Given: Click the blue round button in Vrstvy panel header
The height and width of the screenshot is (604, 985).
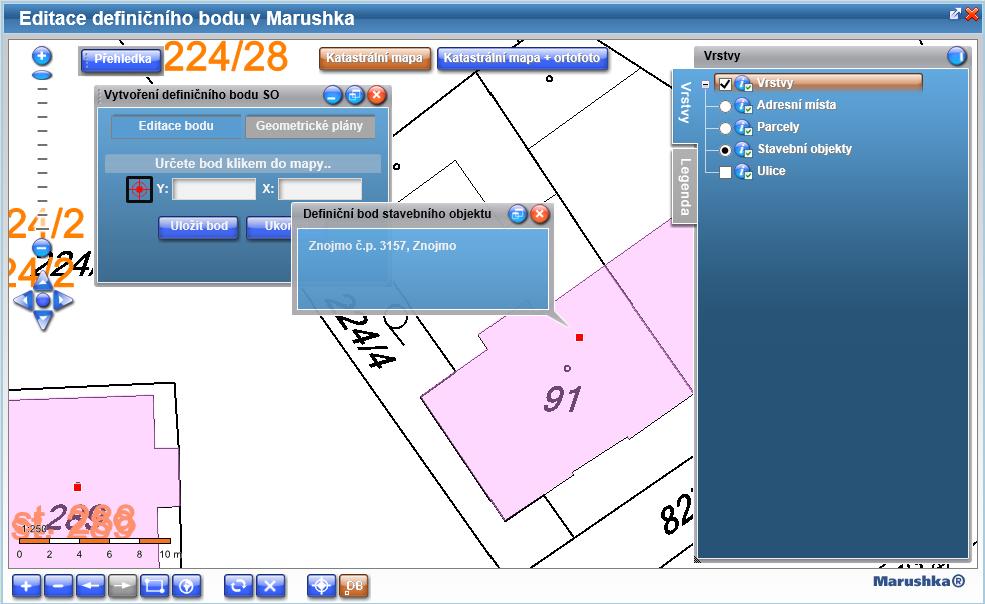Looking at the screenshot, I should coord(956,56).
